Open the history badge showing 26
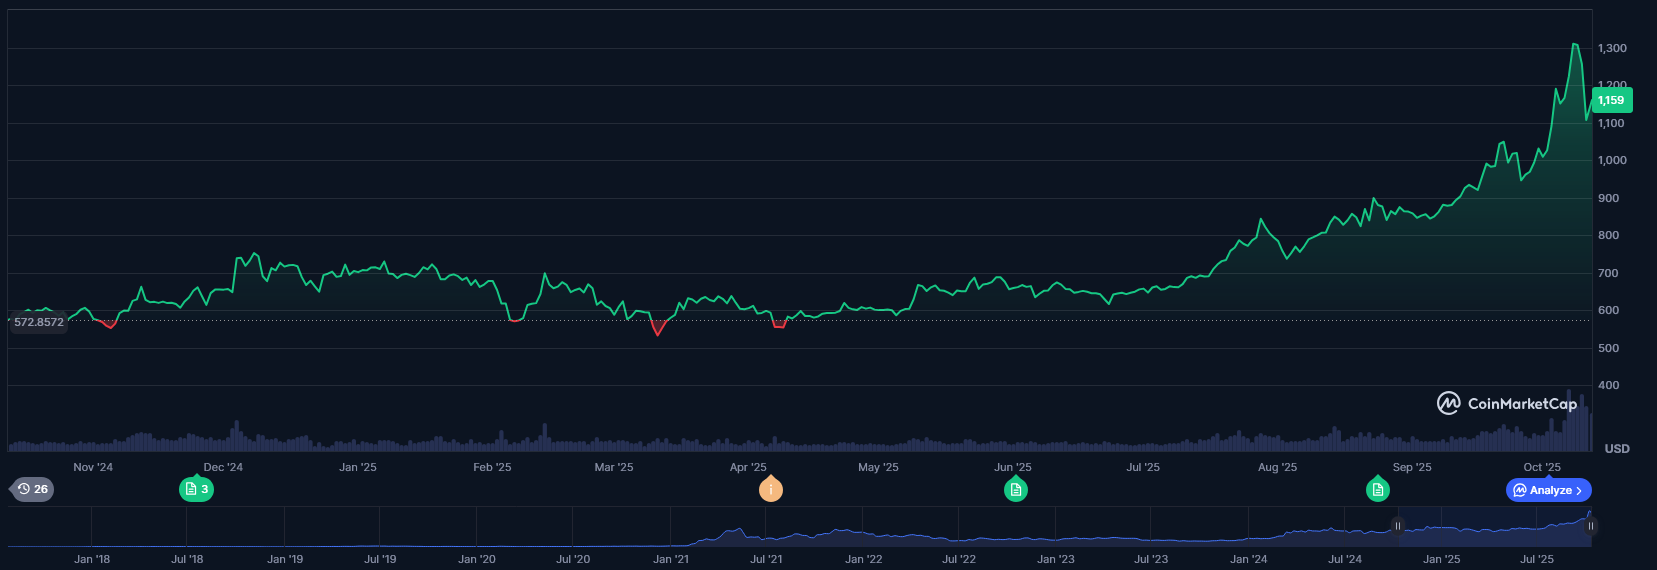Screen dimensions: 1657x570 [32, 489]
